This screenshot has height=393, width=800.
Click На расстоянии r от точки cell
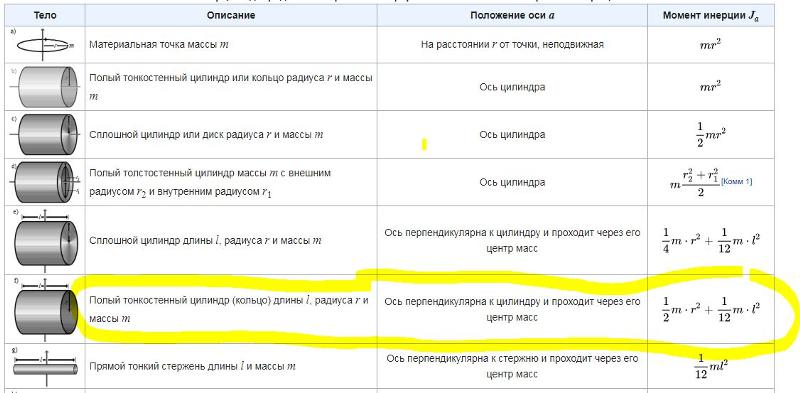click(x=512, y=44)
